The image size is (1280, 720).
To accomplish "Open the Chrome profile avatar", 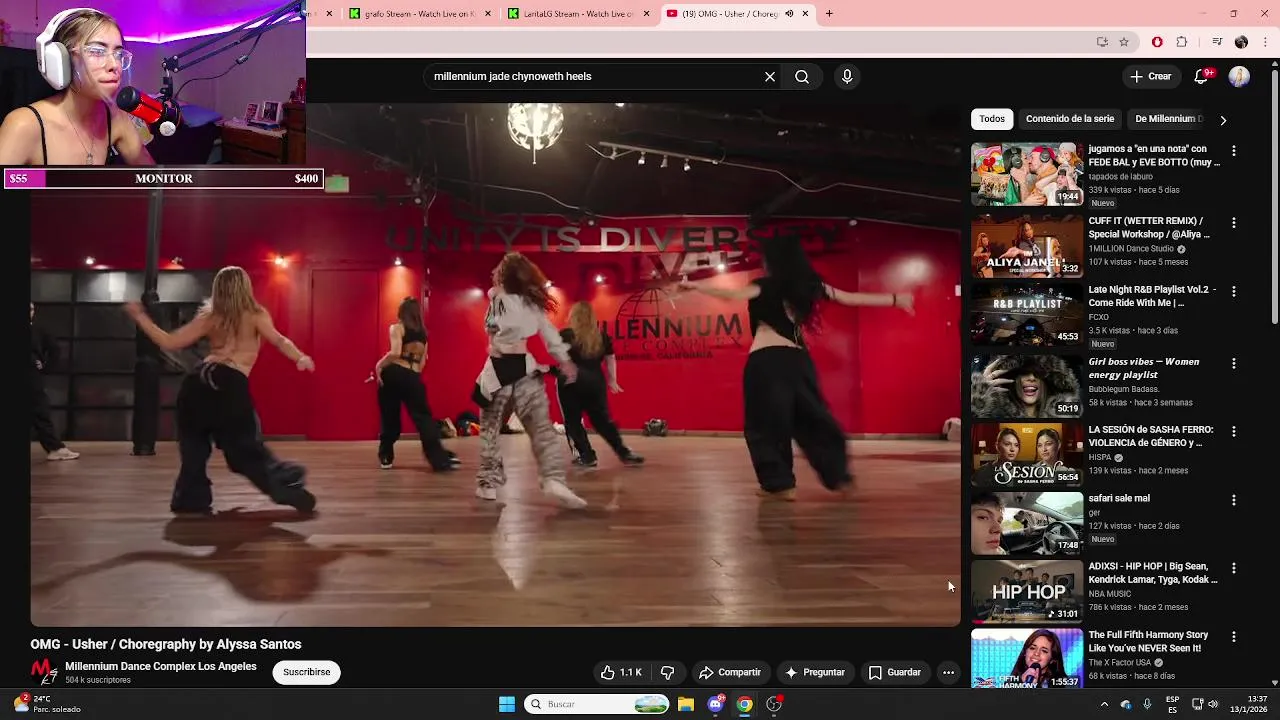I will pyautogui.click(x=1241, y=42).
